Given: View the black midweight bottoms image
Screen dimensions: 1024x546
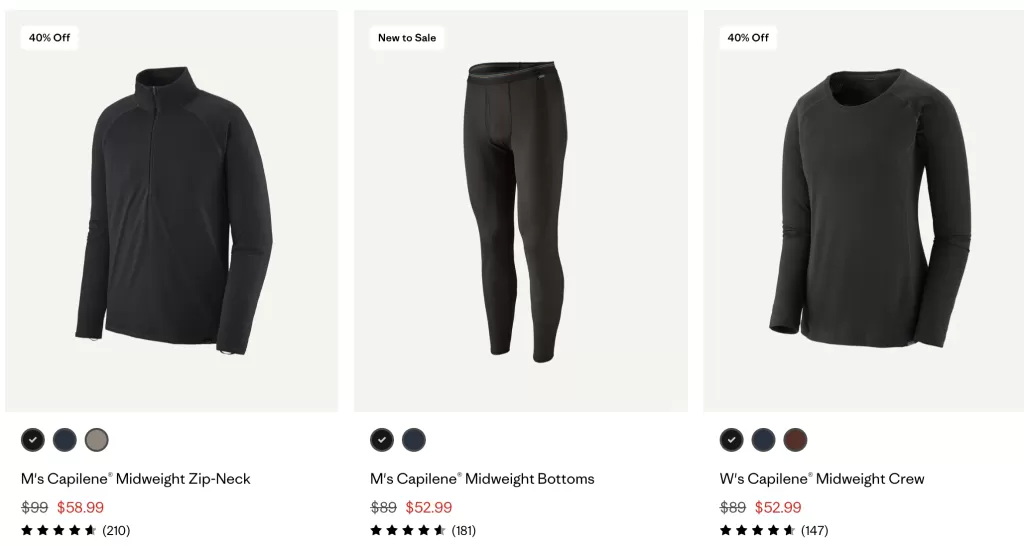Looking at the screenshot, I should (520, 211).
